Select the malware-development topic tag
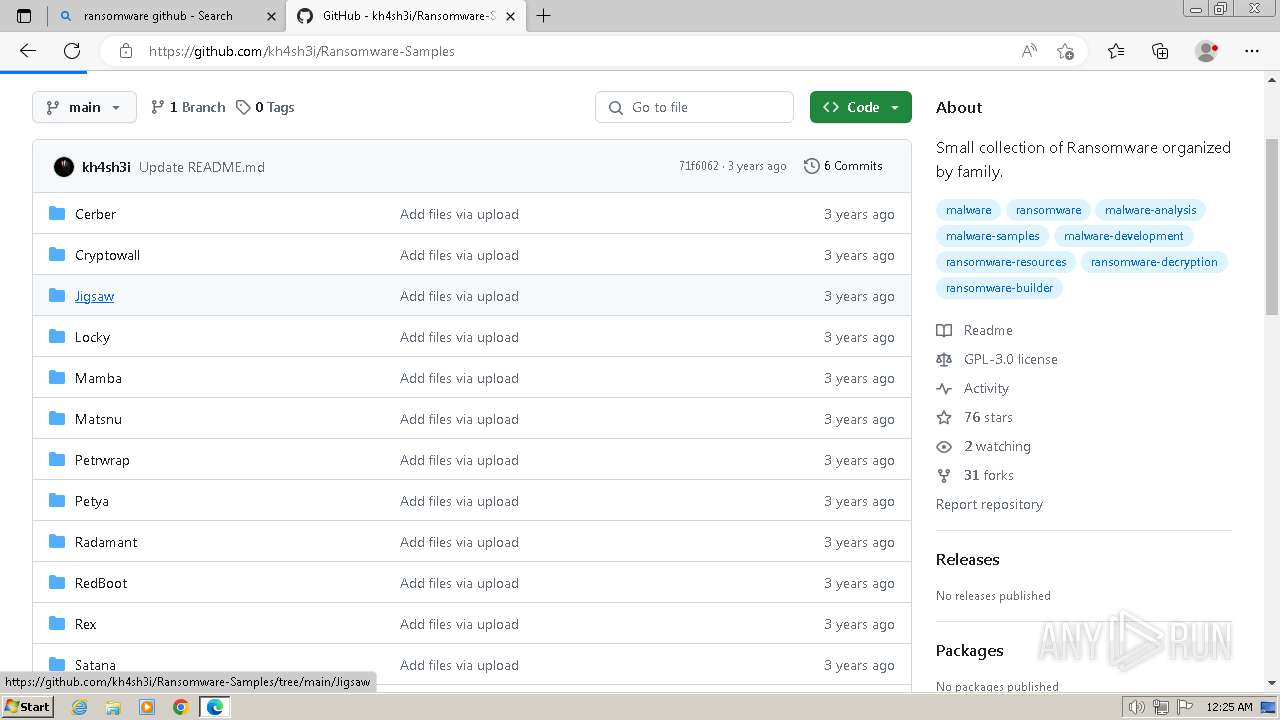The height and width of the screenshot is (720, 1280). pos(1123,236)
